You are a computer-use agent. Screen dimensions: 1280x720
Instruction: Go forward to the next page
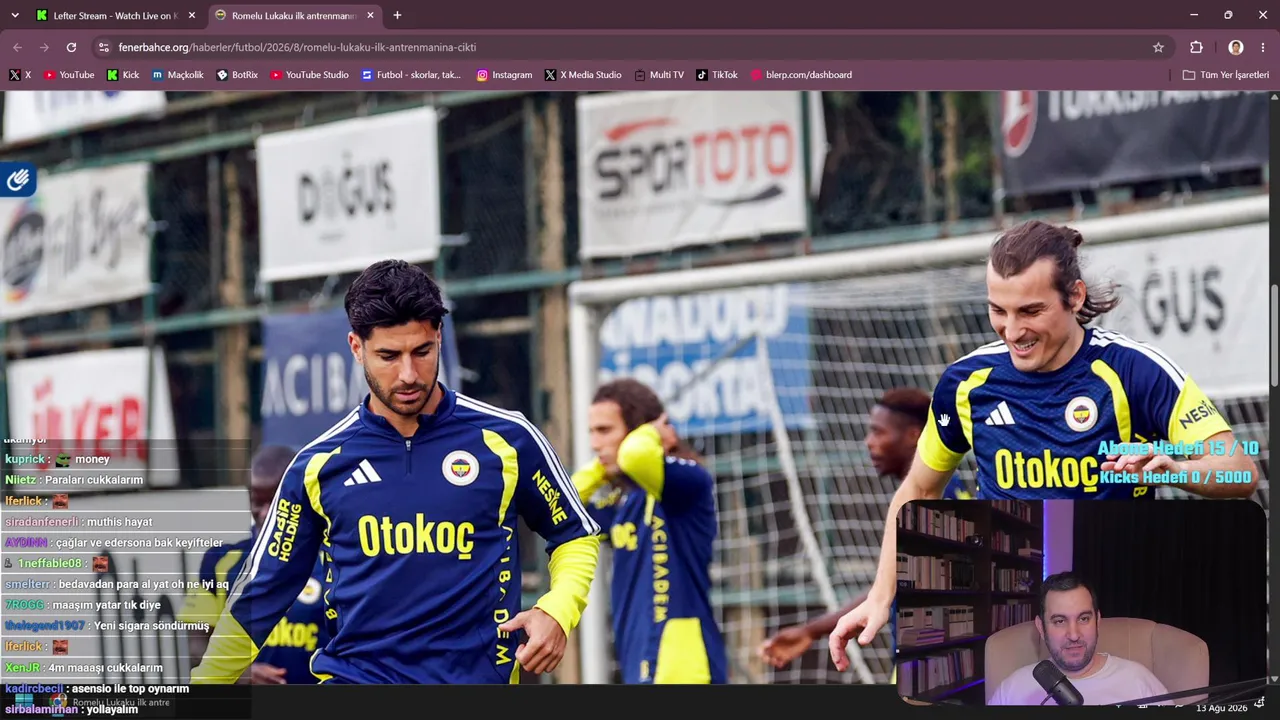(x=44, y=47)
